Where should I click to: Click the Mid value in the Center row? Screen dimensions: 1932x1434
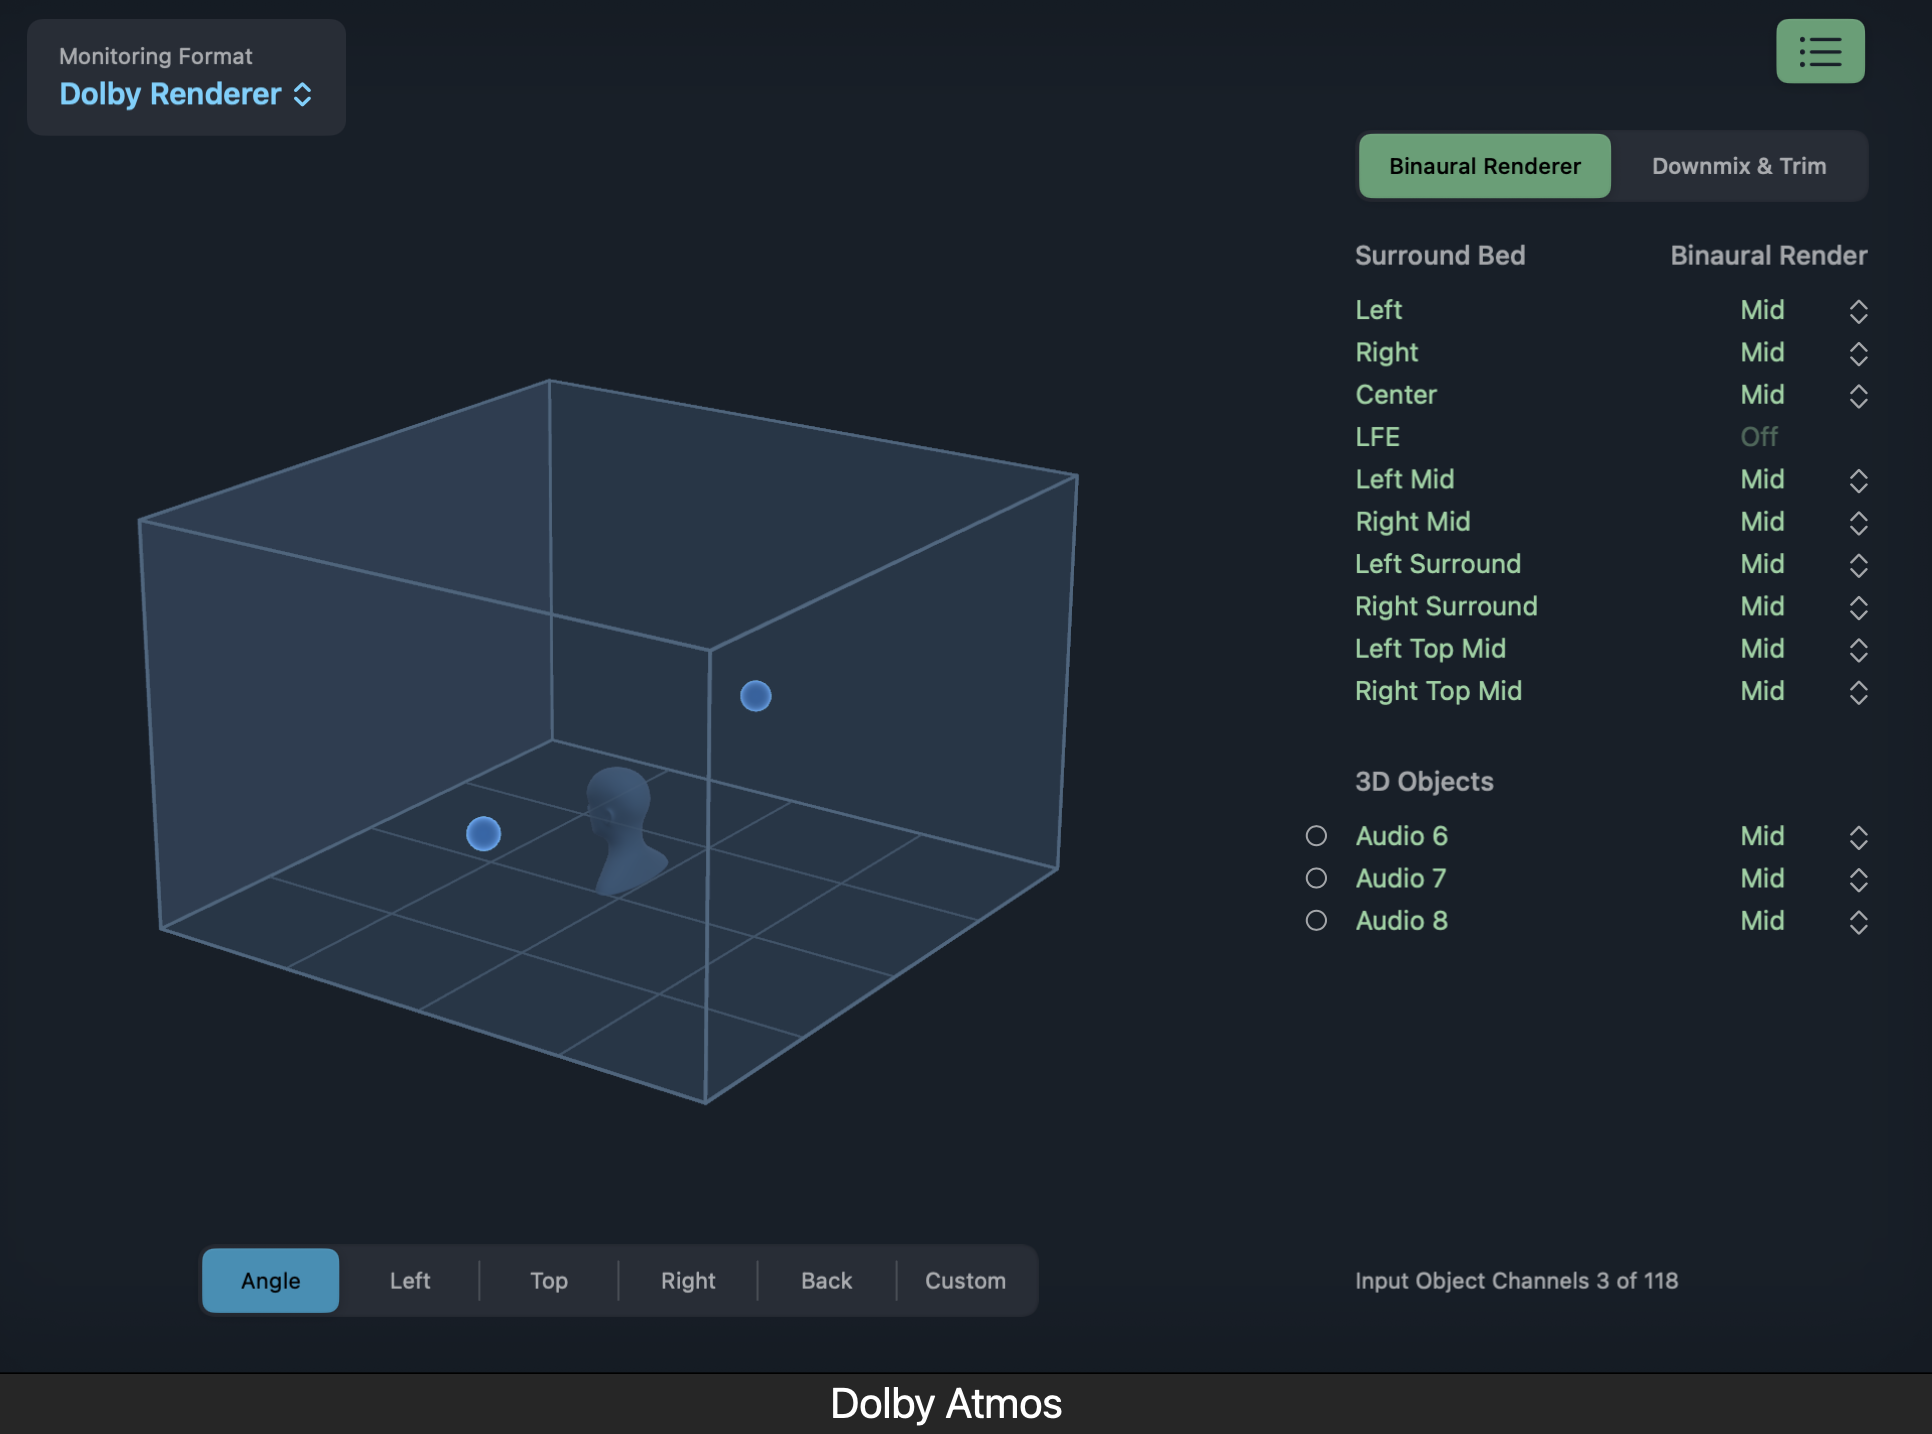pos(1762,395)
